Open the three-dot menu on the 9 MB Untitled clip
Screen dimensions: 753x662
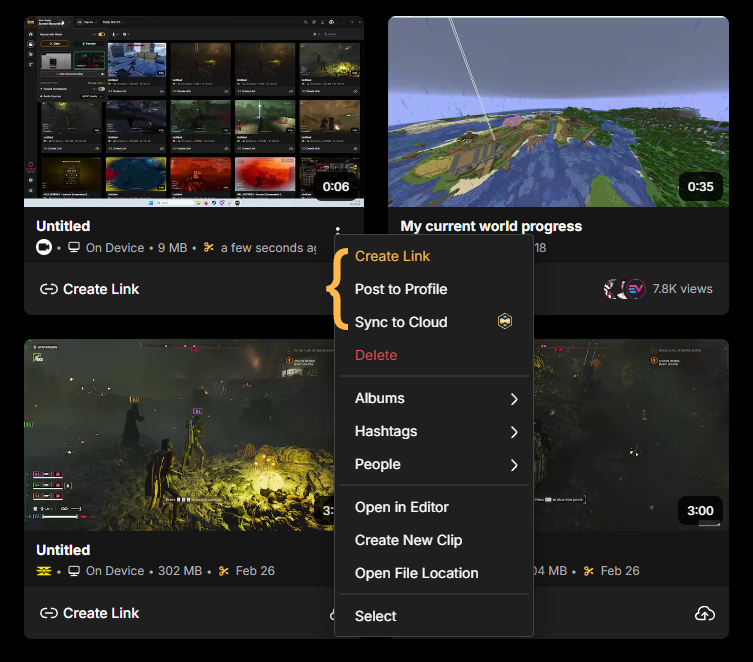pos(338,229)
